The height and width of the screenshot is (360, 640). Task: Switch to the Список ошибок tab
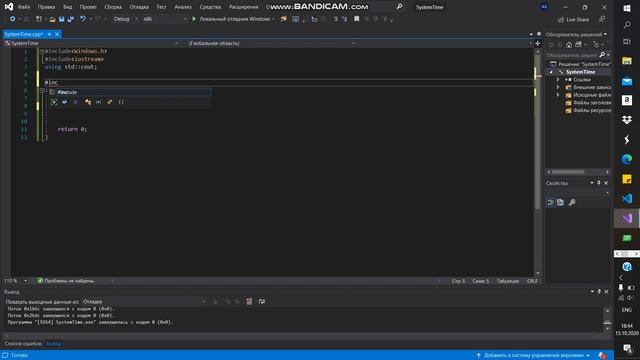click(23, 344)
